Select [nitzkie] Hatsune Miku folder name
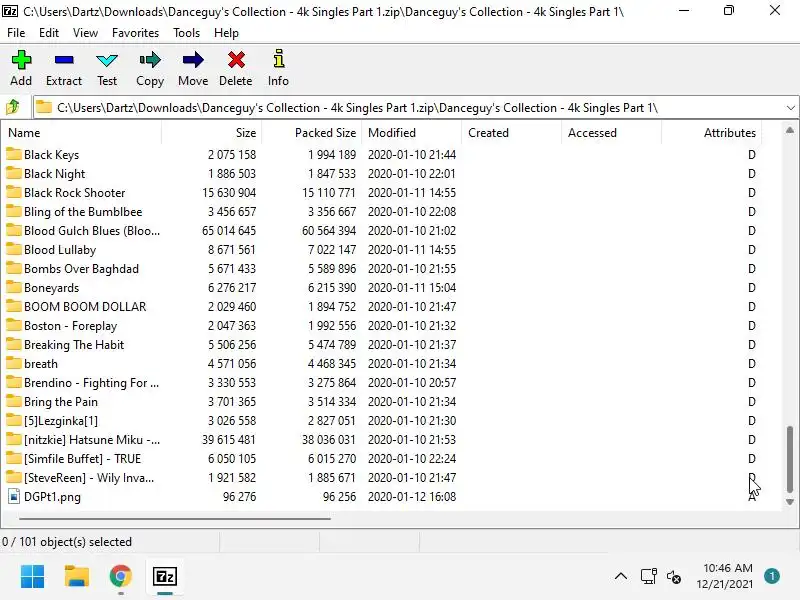This screenshot has height=600, width=800. click(x=92, y=440)
